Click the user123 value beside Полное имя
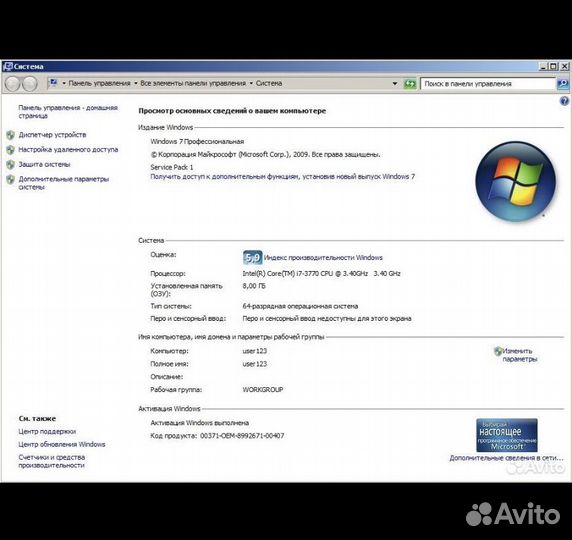This screenshot has width=572, height=540. point(255,364)
